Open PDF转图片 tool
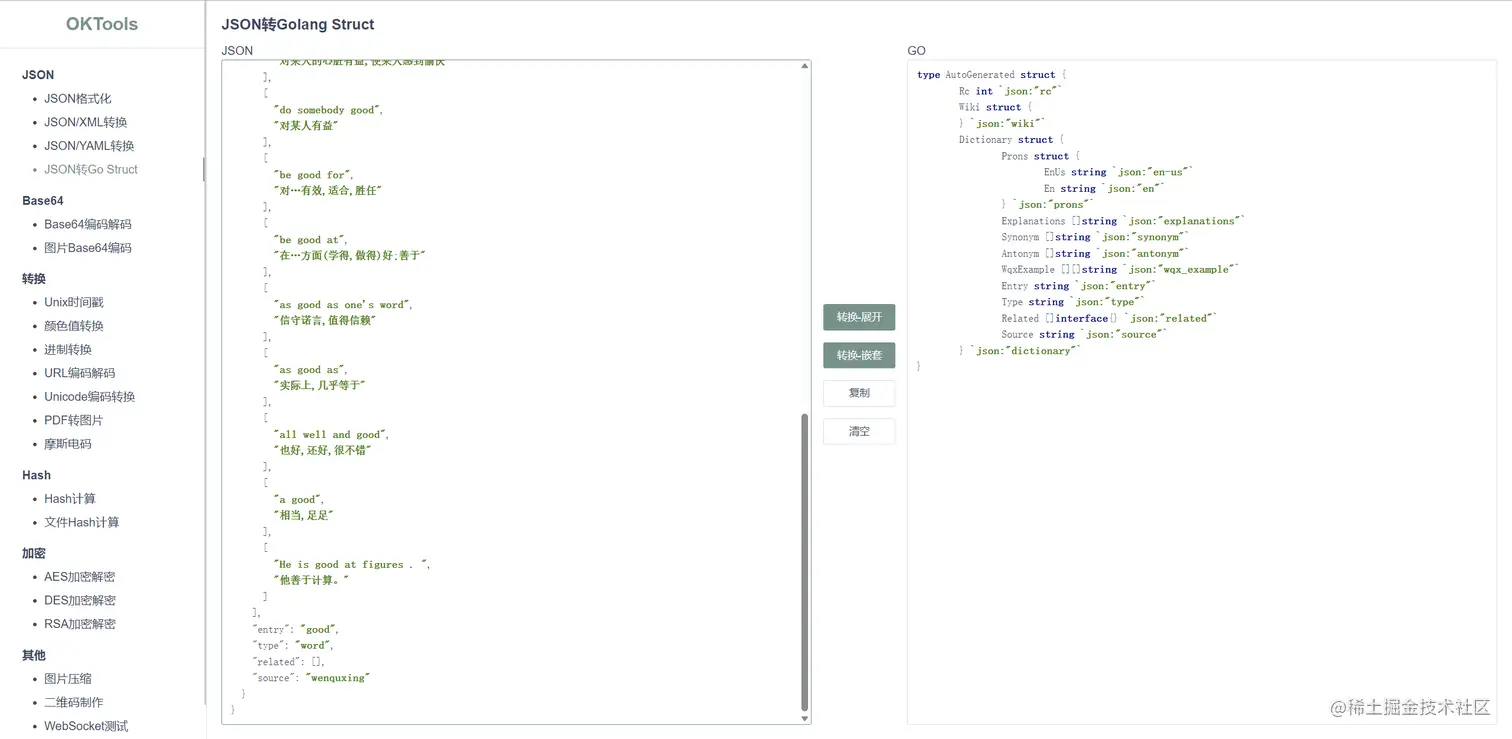The image size is (1512, 739). pos(74,420)
